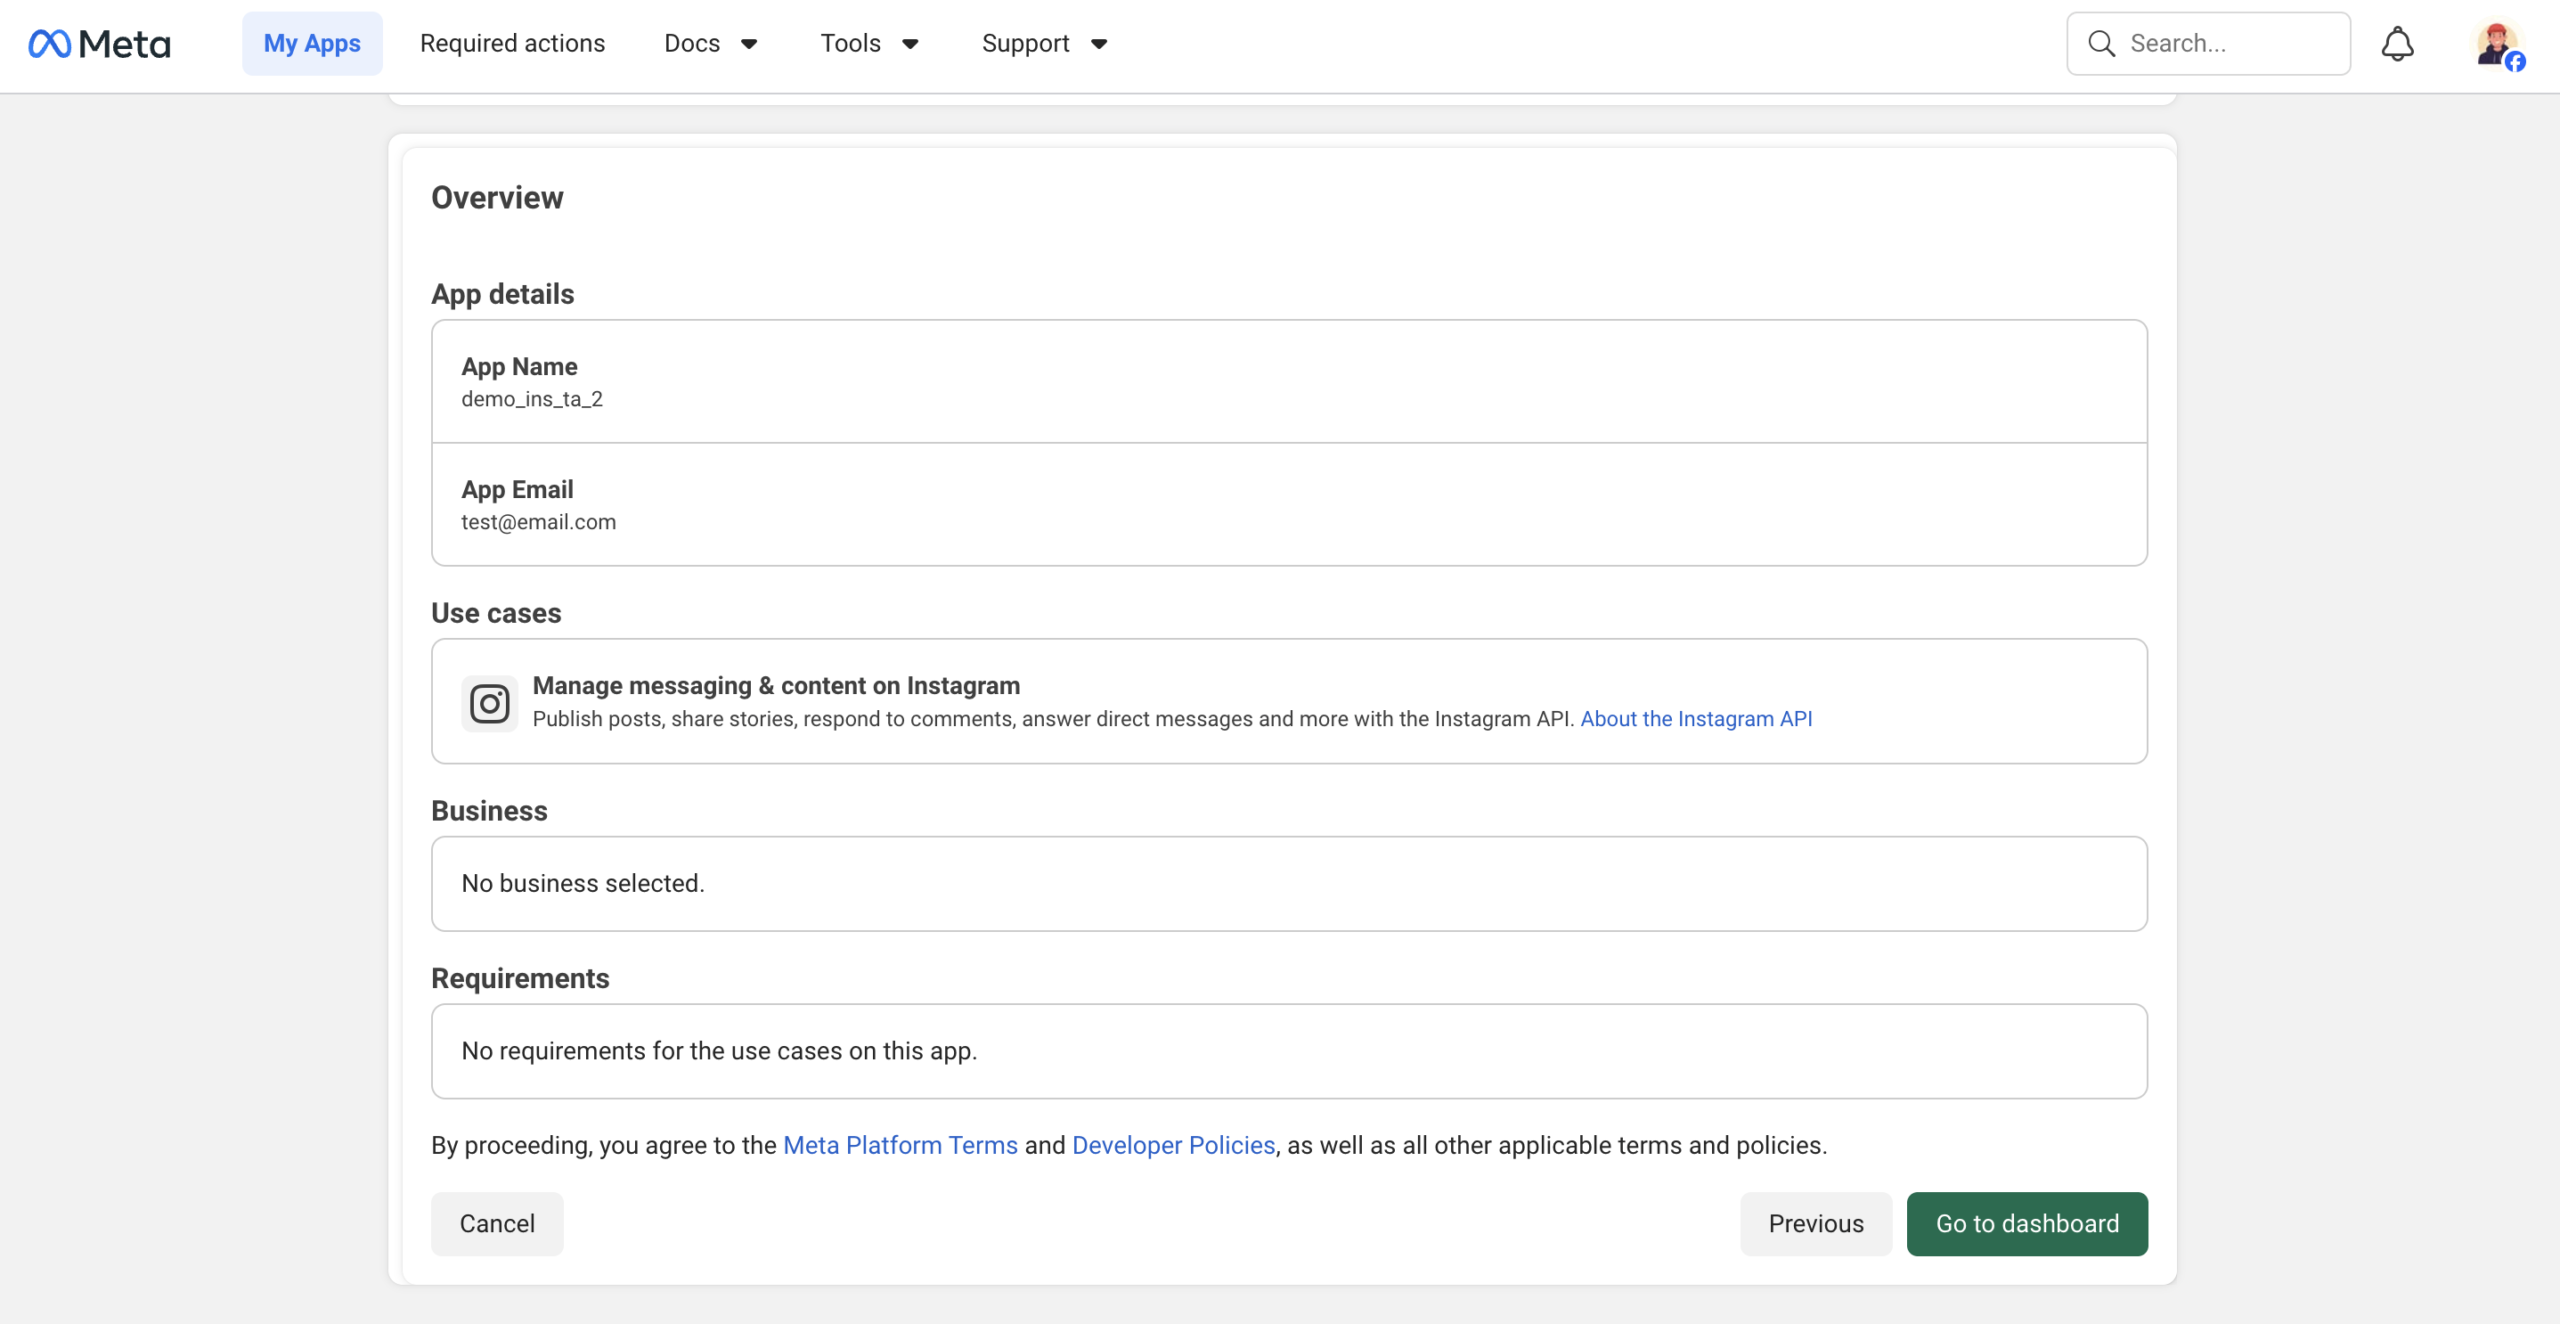Click the Facebook badge on the avatar

[2514, 62]
